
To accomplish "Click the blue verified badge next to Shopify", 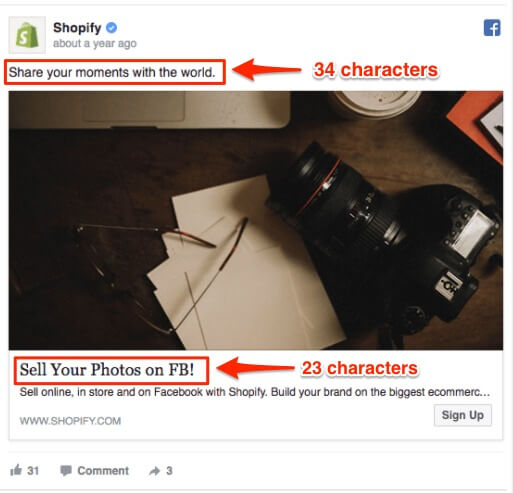I will (111, 28).
